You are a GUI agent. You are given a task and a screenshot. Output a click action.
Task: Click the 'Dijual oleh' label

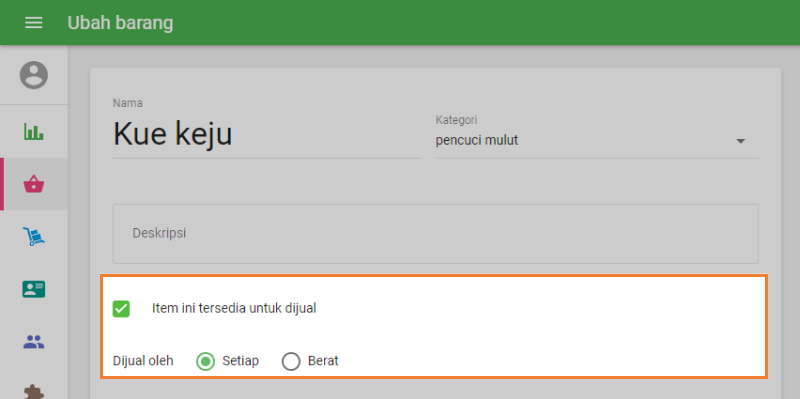click(x=143, y=361)
